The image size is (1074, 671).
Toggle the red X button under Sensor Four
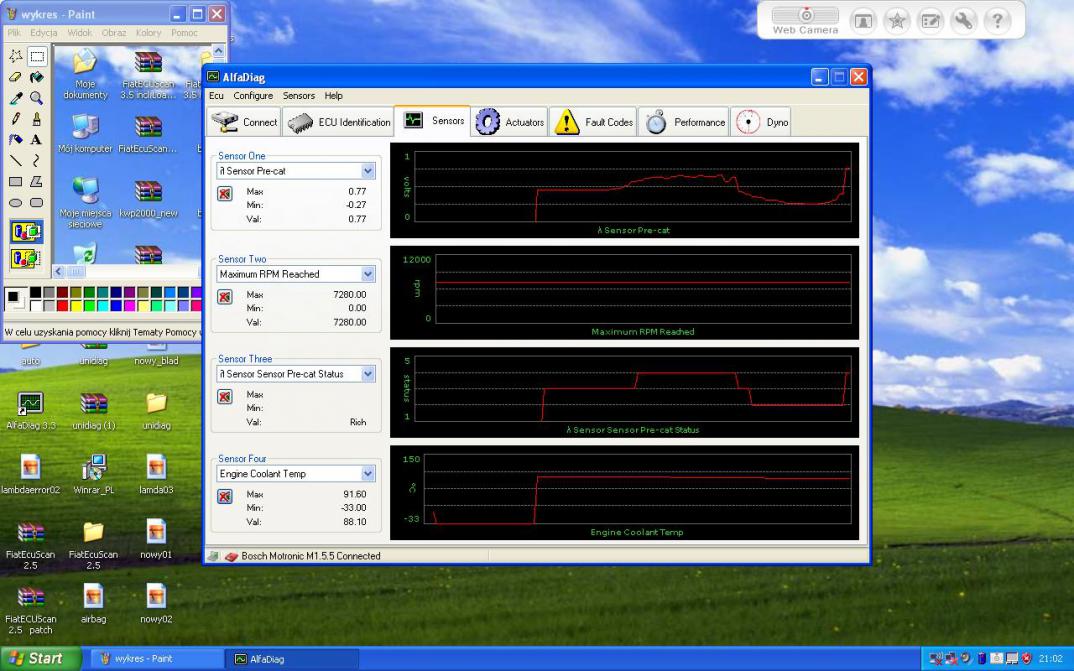click(225, 497)
